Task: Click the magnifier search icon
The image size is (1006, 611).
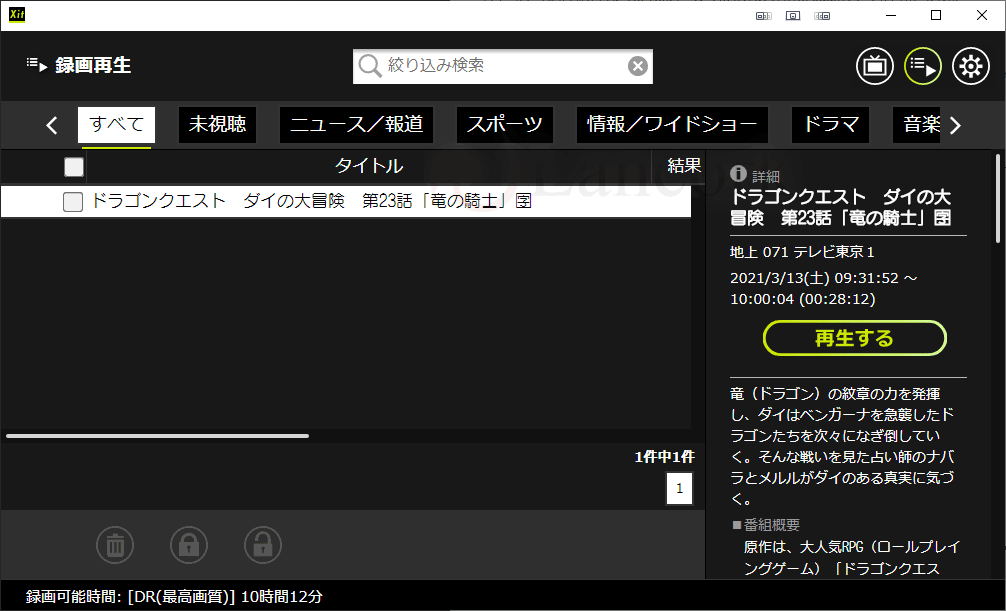Action: click(x=370, y=66)
